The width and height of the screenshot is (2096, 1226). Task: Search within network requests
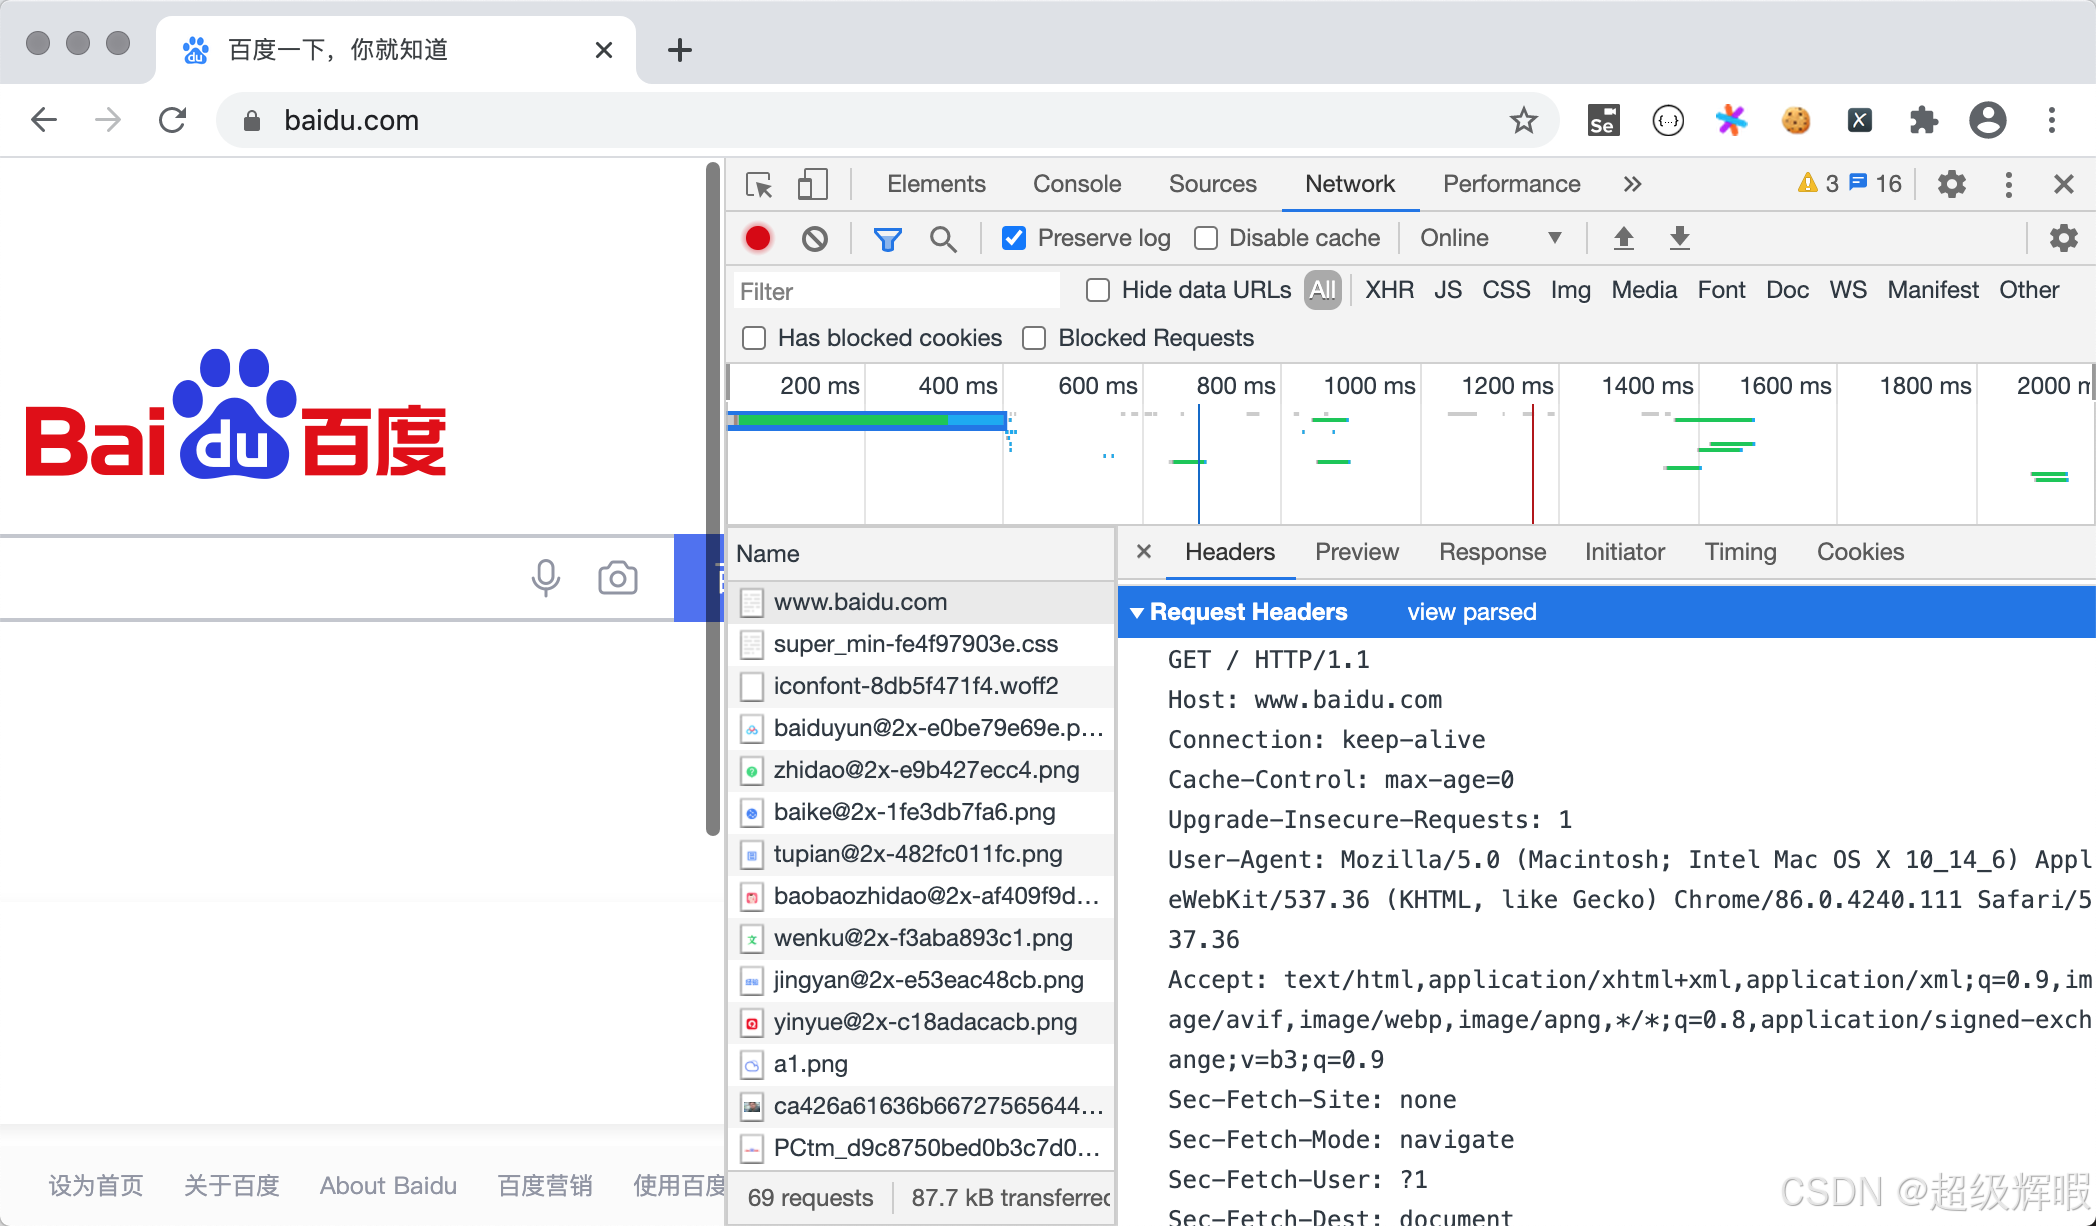point(943,238)
